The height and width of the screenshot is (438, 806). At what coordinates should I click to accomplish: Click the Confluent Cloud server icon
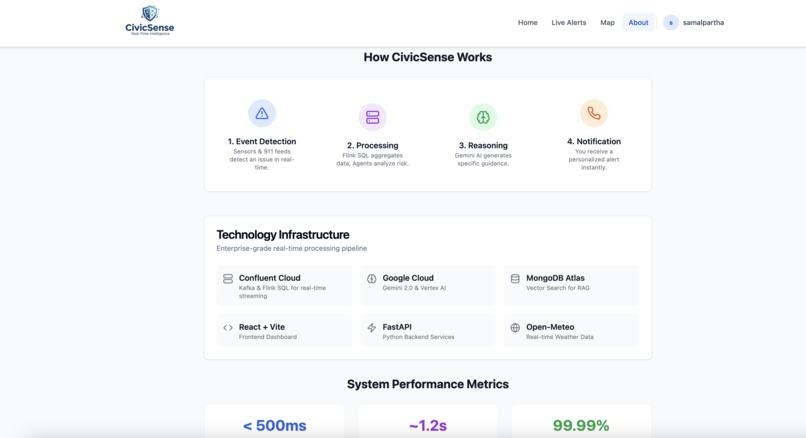[x=228, y=279]
